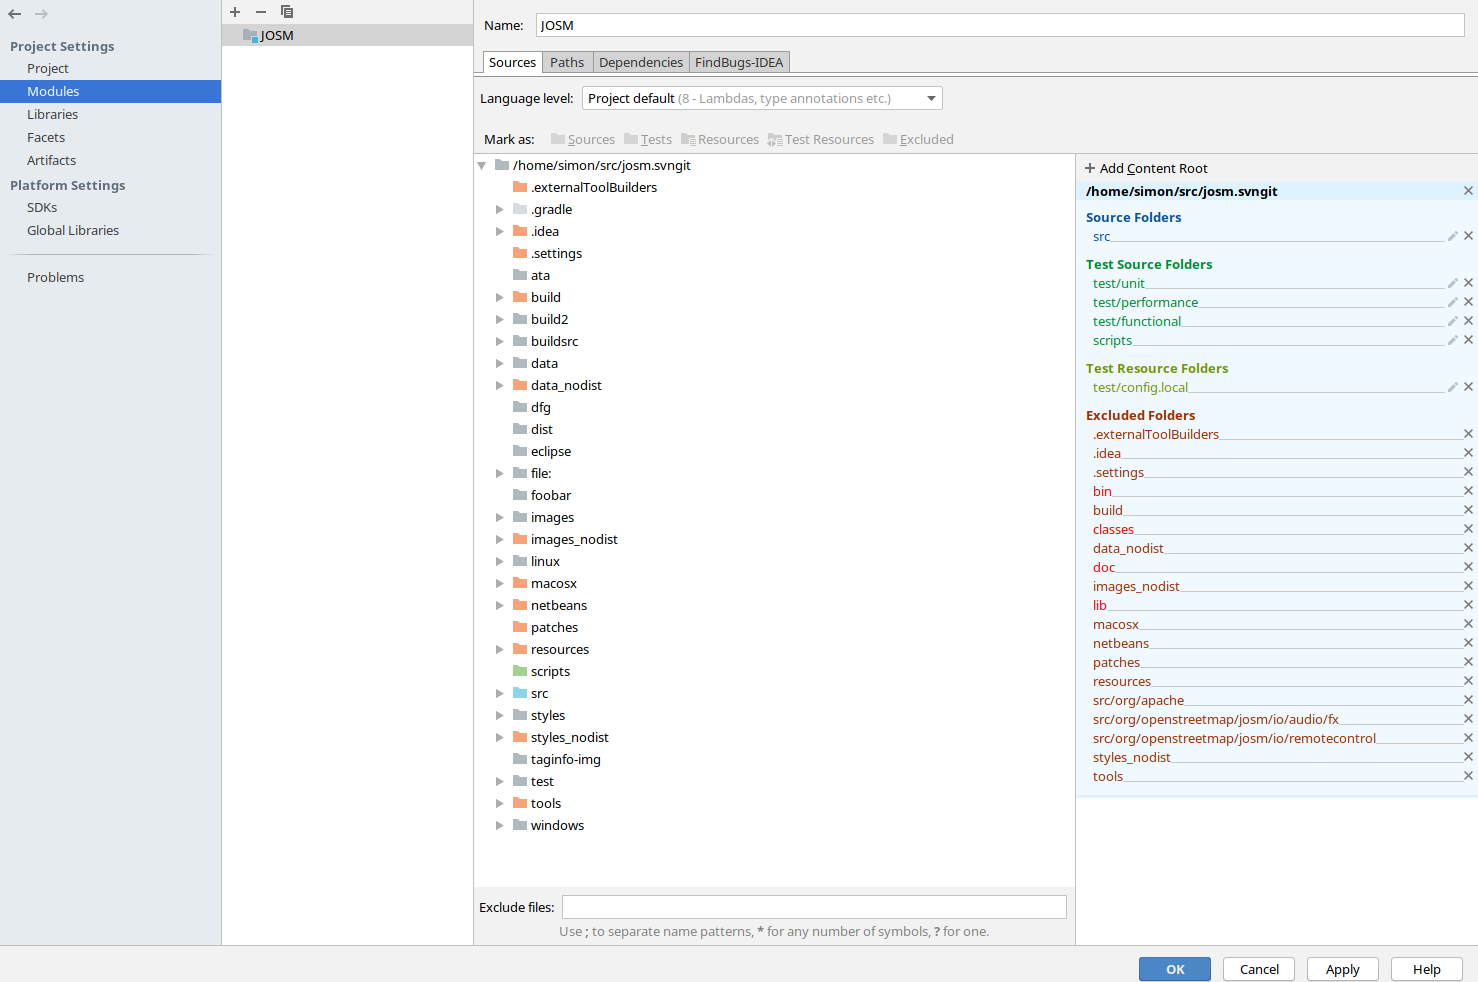The height and width of the screenshot is (982, 1478).
Task: Remove tools from excluded folders
Action: tap(1468, 776)
